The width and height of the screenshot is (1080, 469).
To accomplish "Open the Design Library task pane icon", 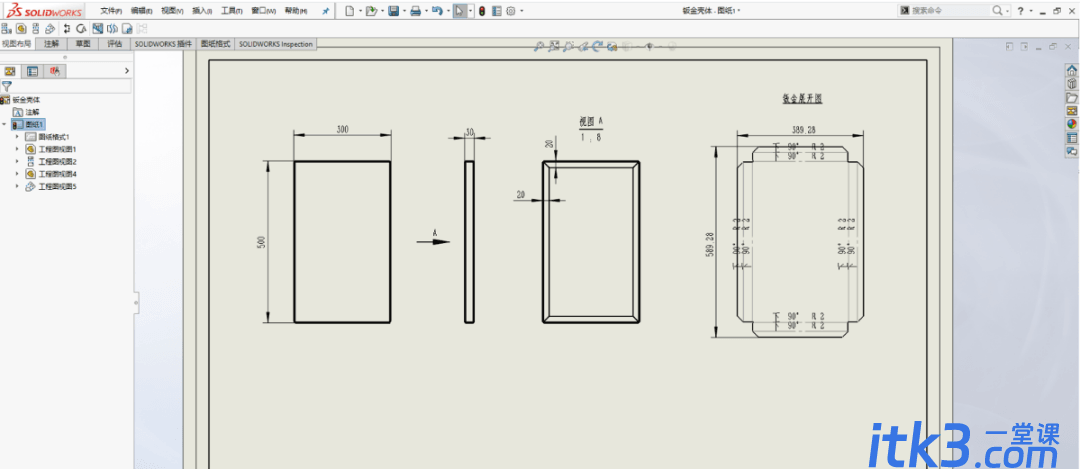I will coord(1072,84).
